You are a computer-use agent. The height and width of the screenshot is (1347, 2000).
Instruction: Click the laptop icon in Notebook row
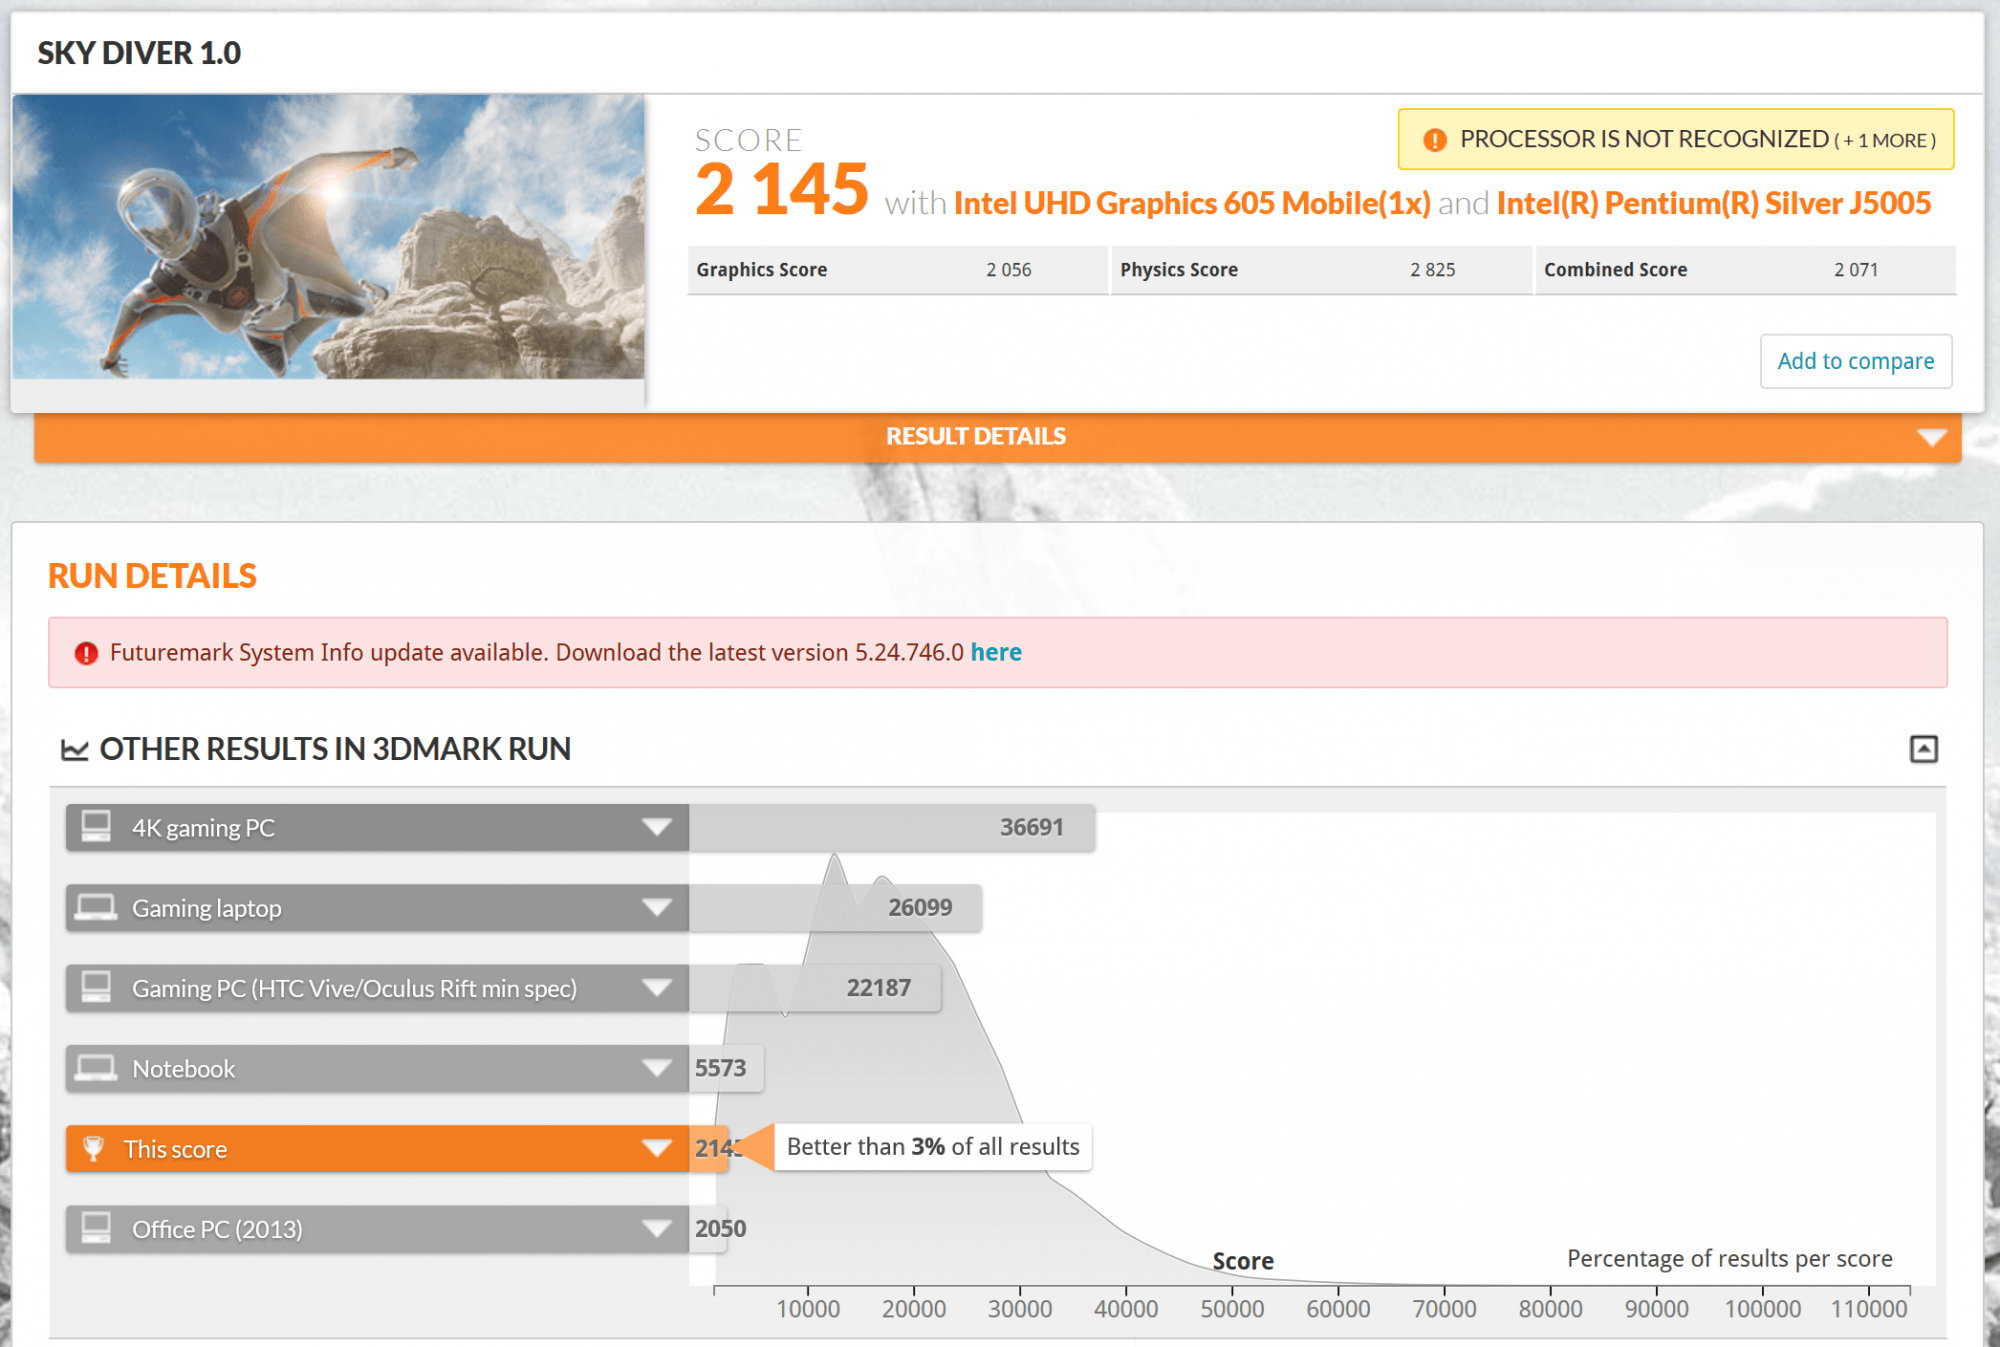point(96,1068)
